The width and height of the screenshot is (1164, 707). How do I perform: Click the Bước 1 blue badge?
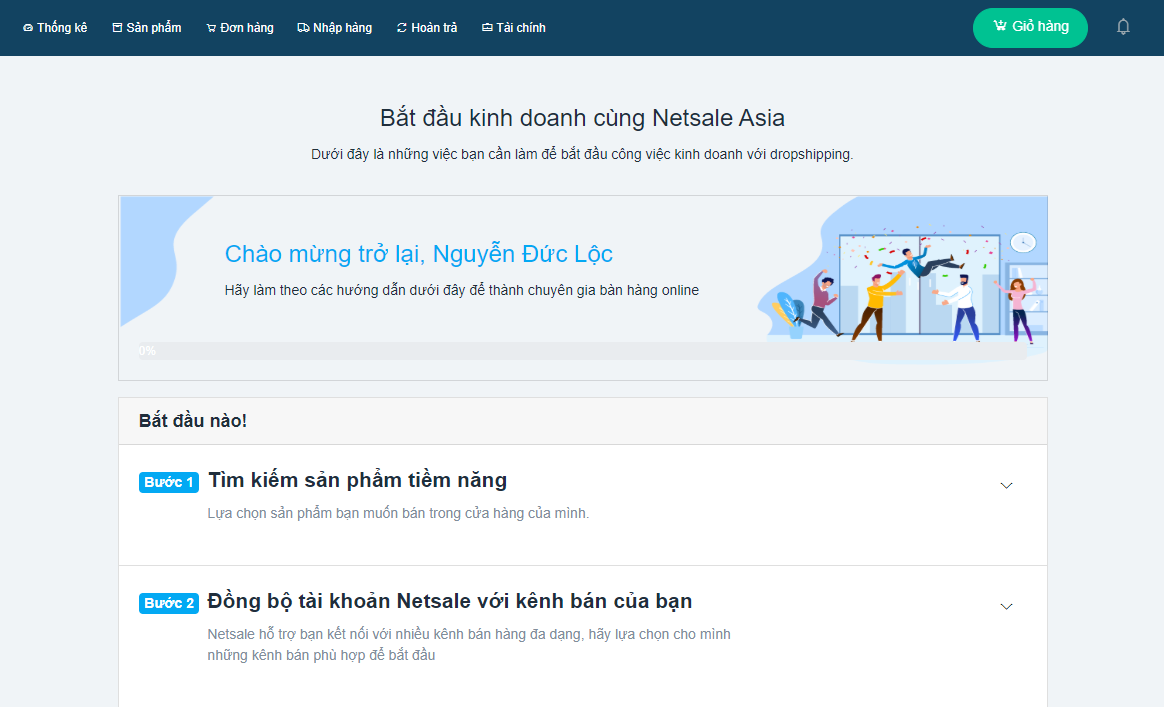pyautogui.click(x=169, y=482)
